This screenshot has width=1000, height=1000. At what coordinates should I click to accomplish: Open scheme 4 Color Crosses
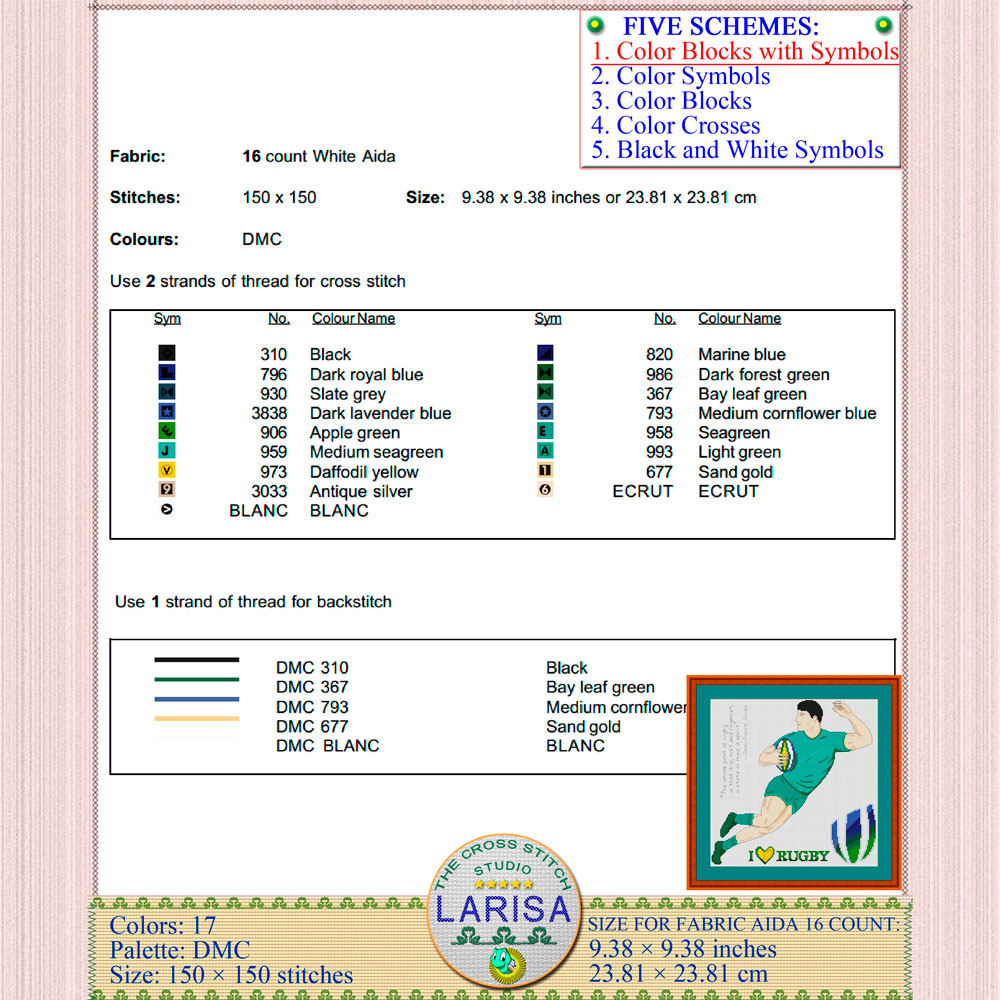tap(675, 126)
